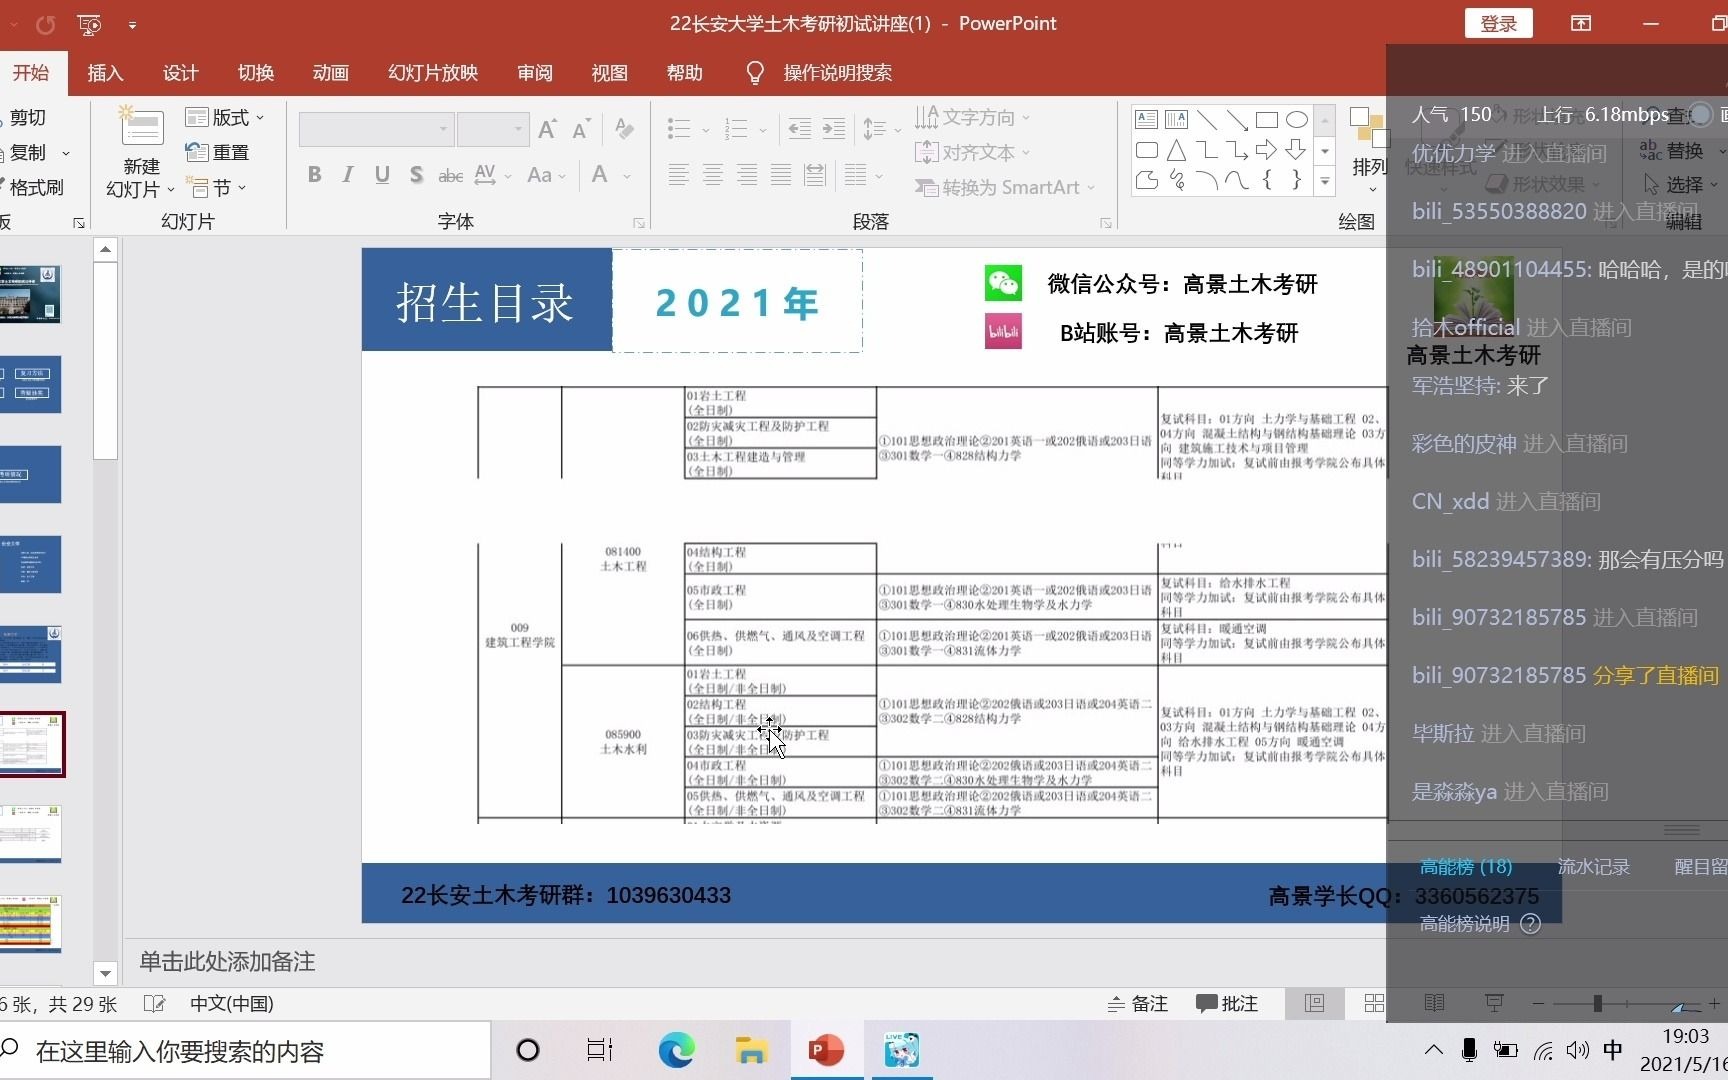
Task: Select the Isosceles Triangle shape
Action: (1177, 150)
